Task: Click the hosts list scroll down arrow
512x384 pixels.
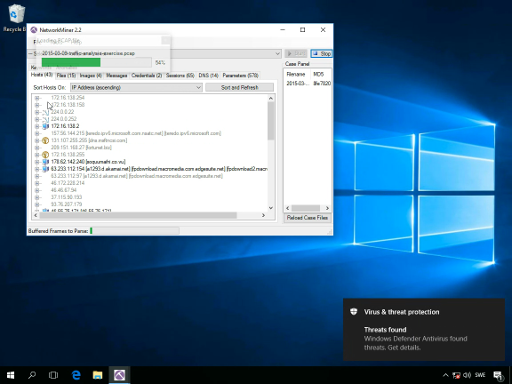Action: point(271,208)
